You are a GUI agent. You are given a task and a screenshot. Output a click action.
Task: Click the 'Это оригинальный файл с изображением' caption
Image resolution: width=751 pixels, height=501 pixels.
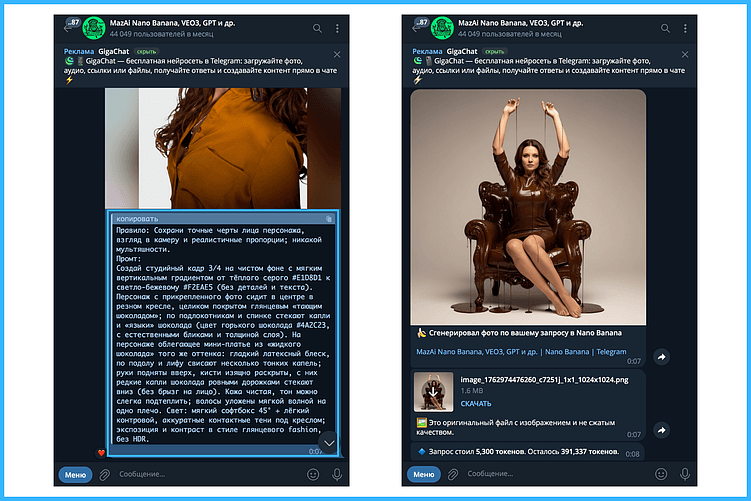point(515,427)
